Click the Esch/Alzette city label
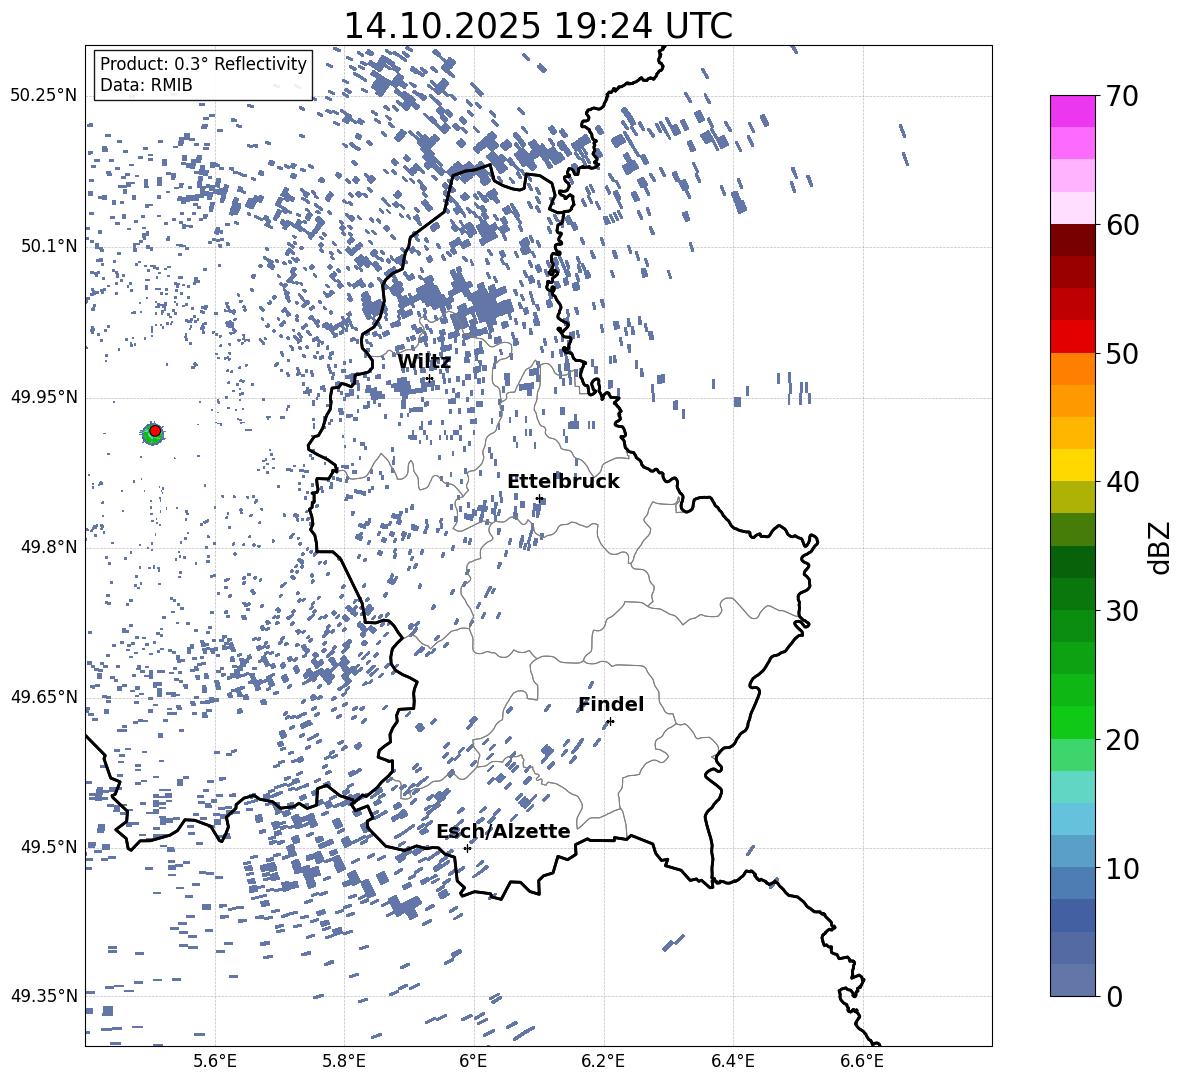The image size is (1184, 1081). tap(503, 831)
